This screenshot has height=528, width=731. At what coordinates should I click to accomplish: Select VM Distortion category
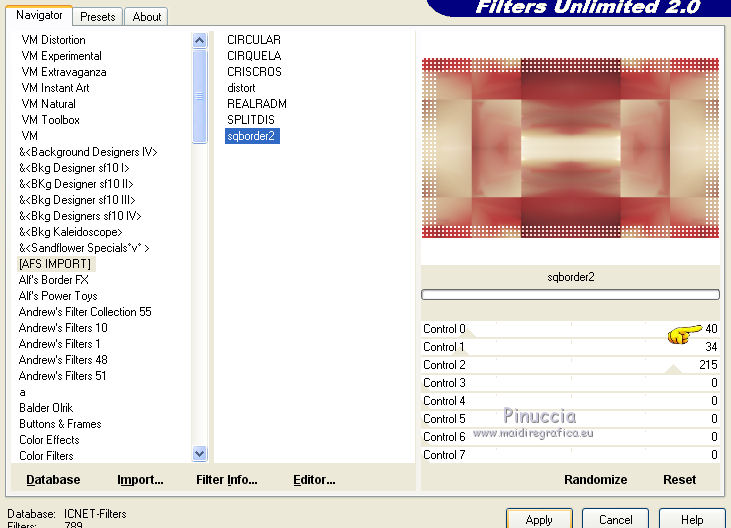pyautogui.click(x=53, y=40)
